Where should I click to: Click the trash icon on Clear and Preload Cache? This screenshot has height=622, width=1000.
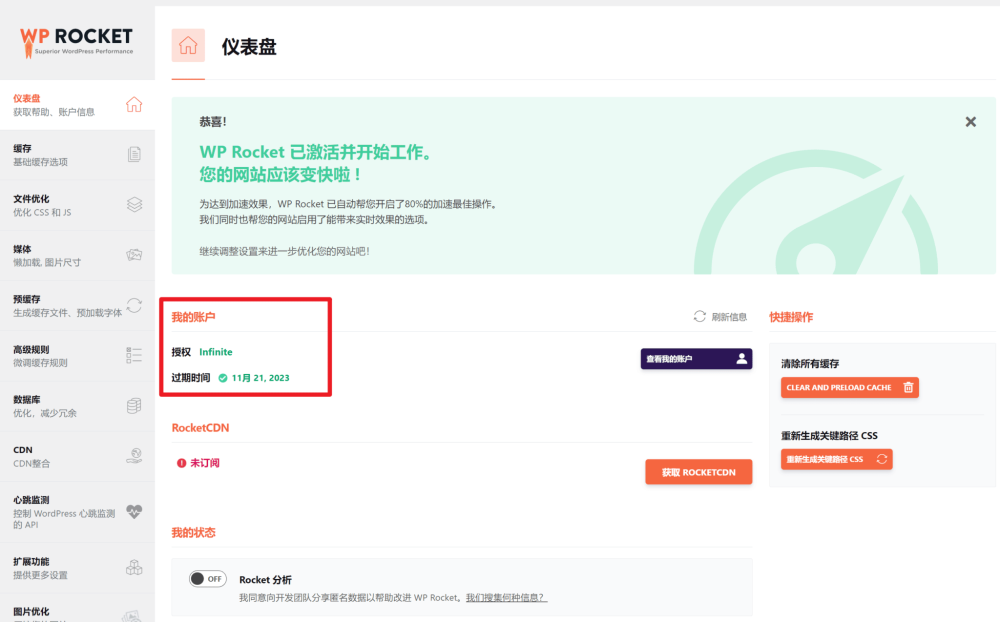click(x=908, y=387)
